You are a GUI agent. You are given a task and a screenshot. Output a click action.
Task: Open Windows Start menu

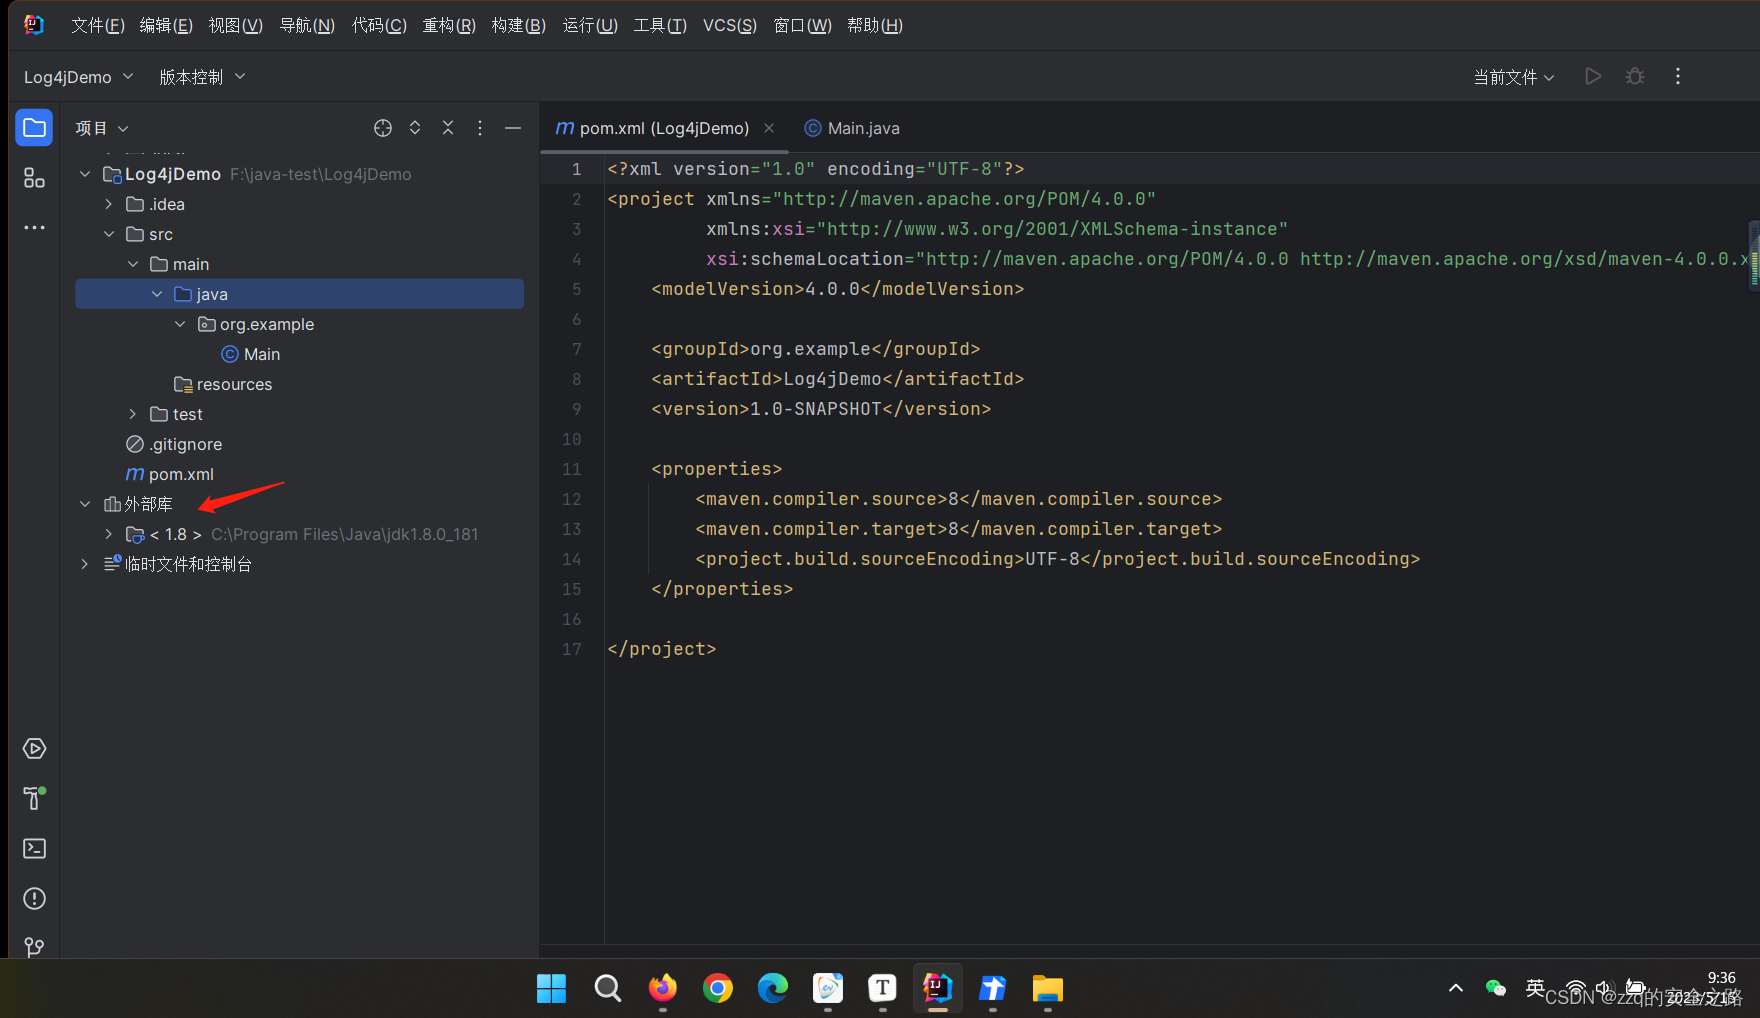(x=551, y=989)
